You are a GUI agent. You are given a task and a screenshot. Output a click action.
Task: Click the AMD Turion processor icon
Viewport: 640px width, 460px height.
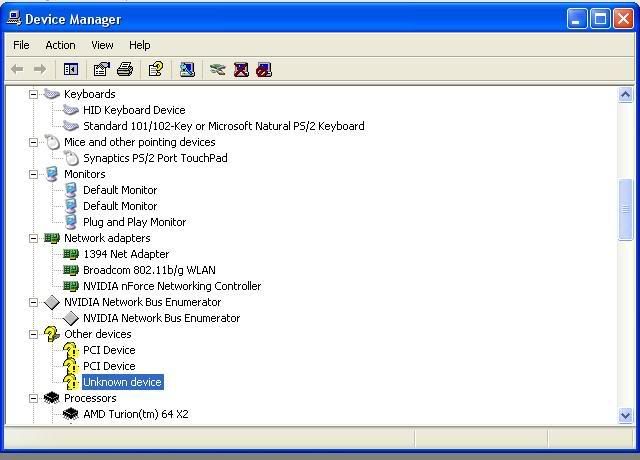[x=71, y=414]
